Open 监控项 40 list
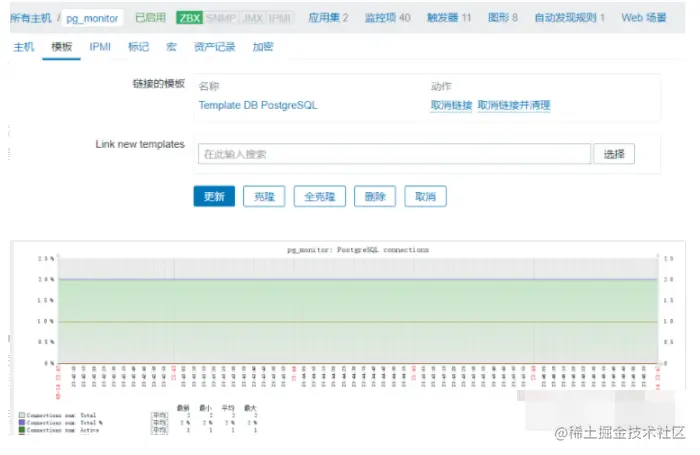Screen dimensions: 700x455 tap(388, 18)
